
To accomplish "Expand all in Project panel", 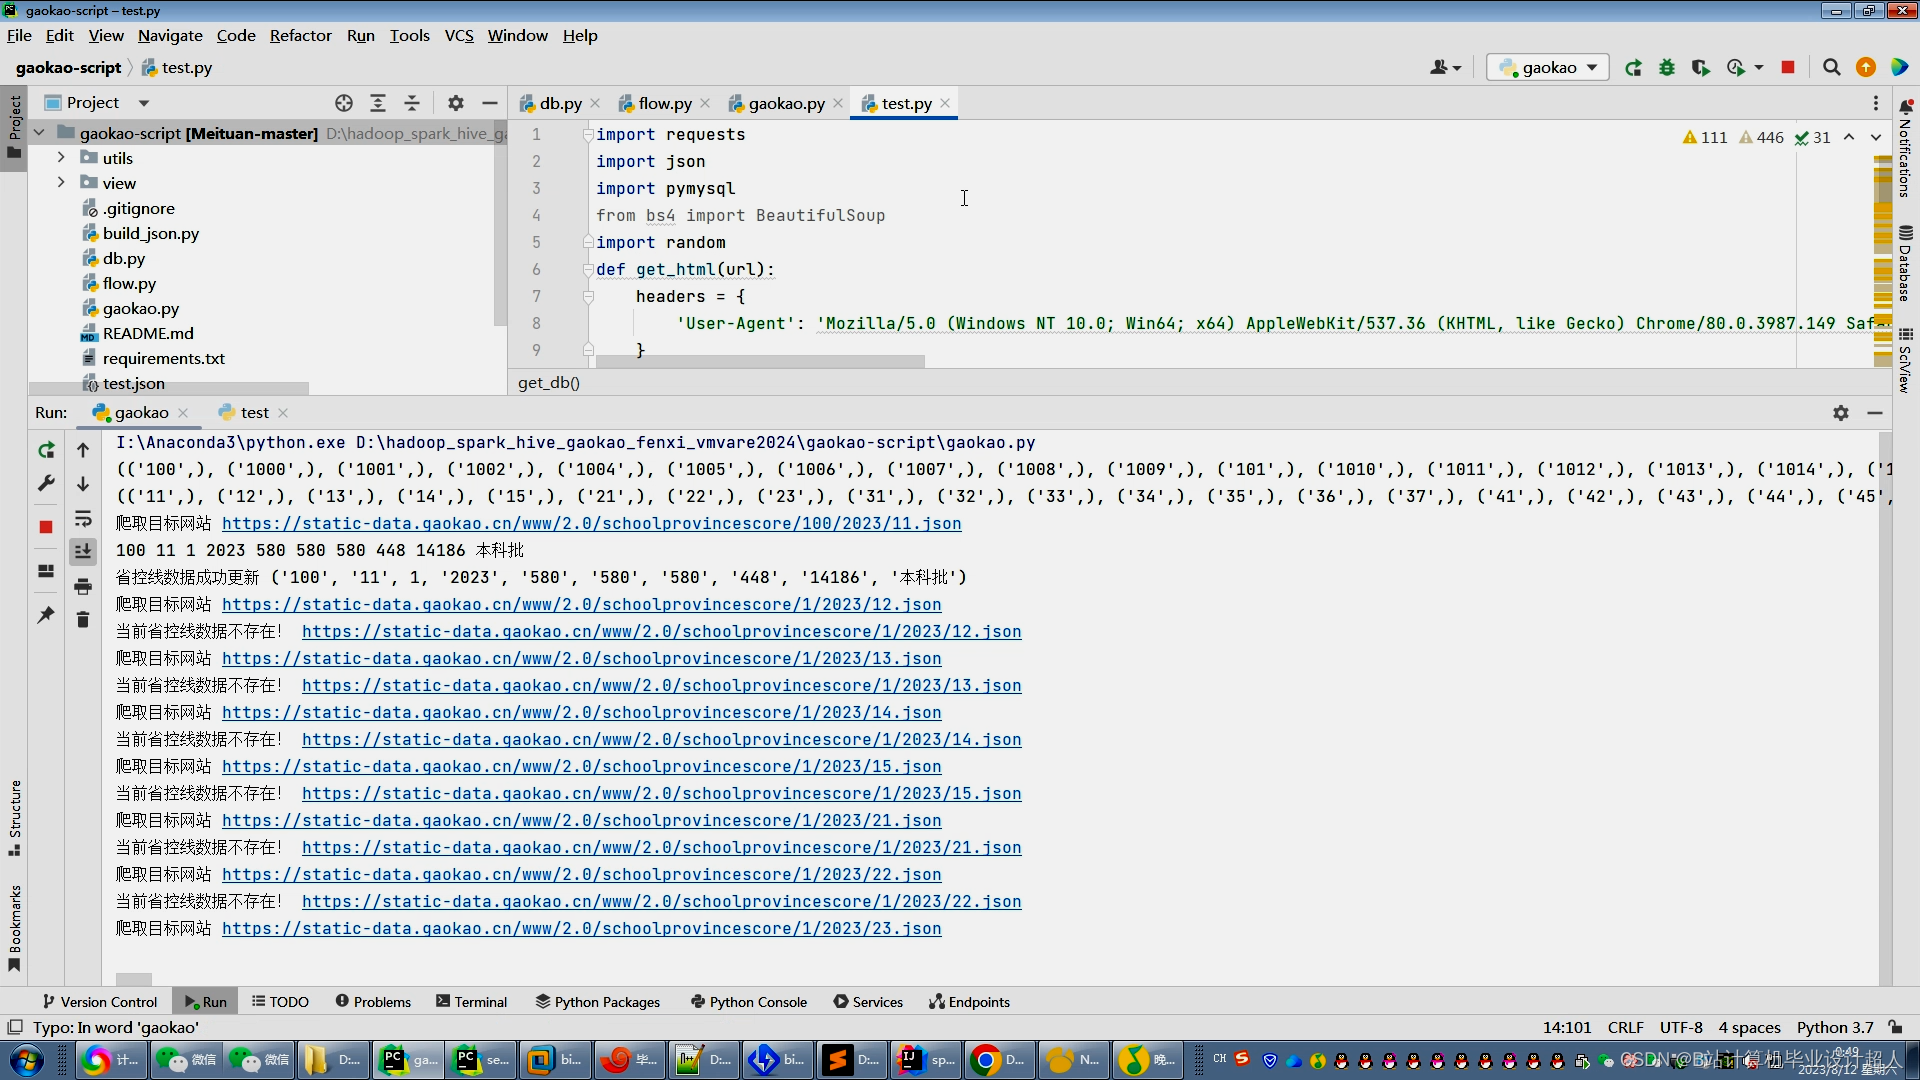I will (378, 103).
